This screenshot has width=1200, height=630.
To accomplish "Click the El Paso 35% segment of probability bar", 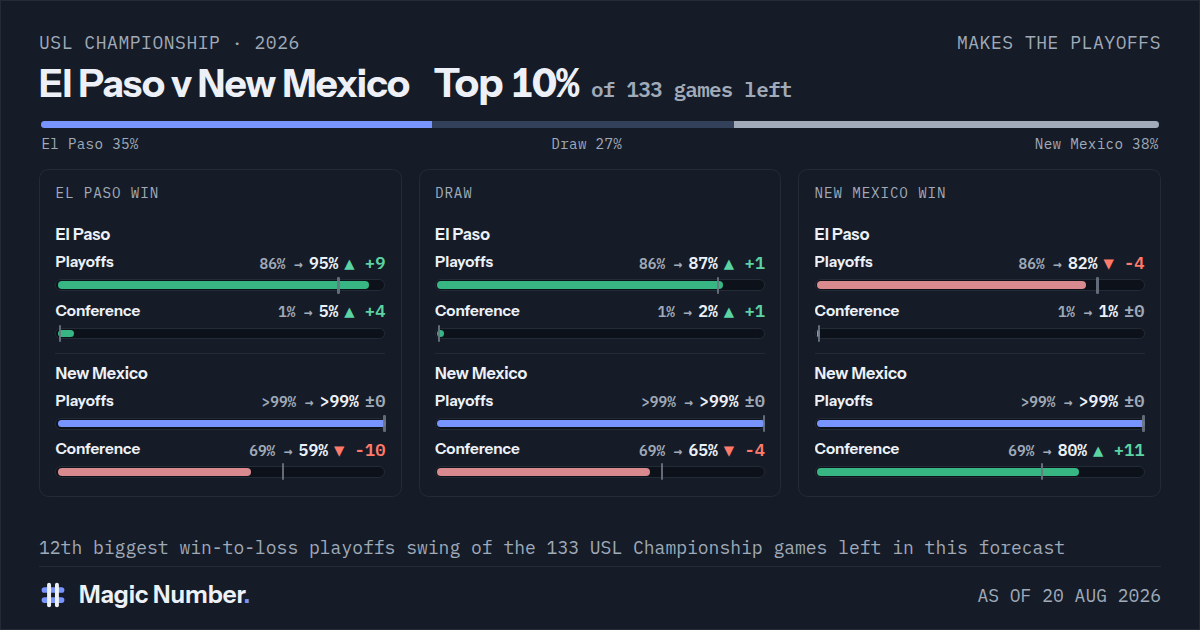I will (236, 125).
